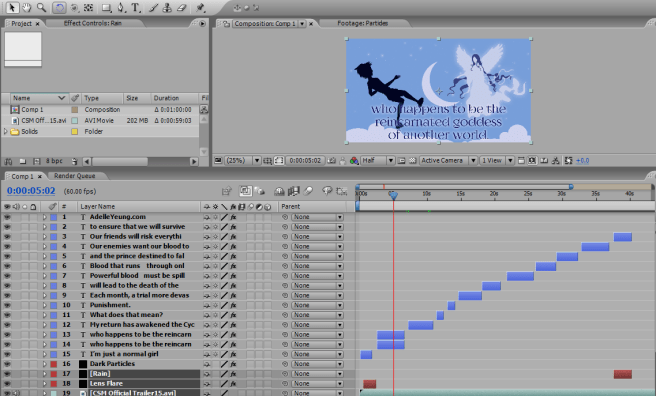The height and width of the screenshot is (396, 656).
Task: Toggle the transparency grid button
Action: (x=413, y=161)
